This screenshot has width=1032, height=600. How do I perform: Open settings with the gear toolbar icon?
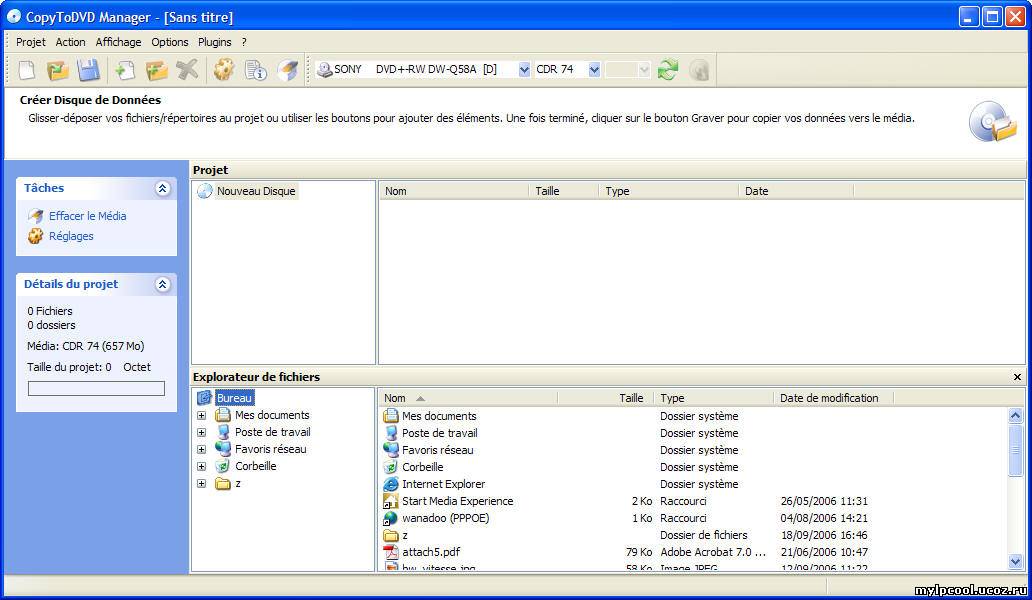click(x=224, y=70)
